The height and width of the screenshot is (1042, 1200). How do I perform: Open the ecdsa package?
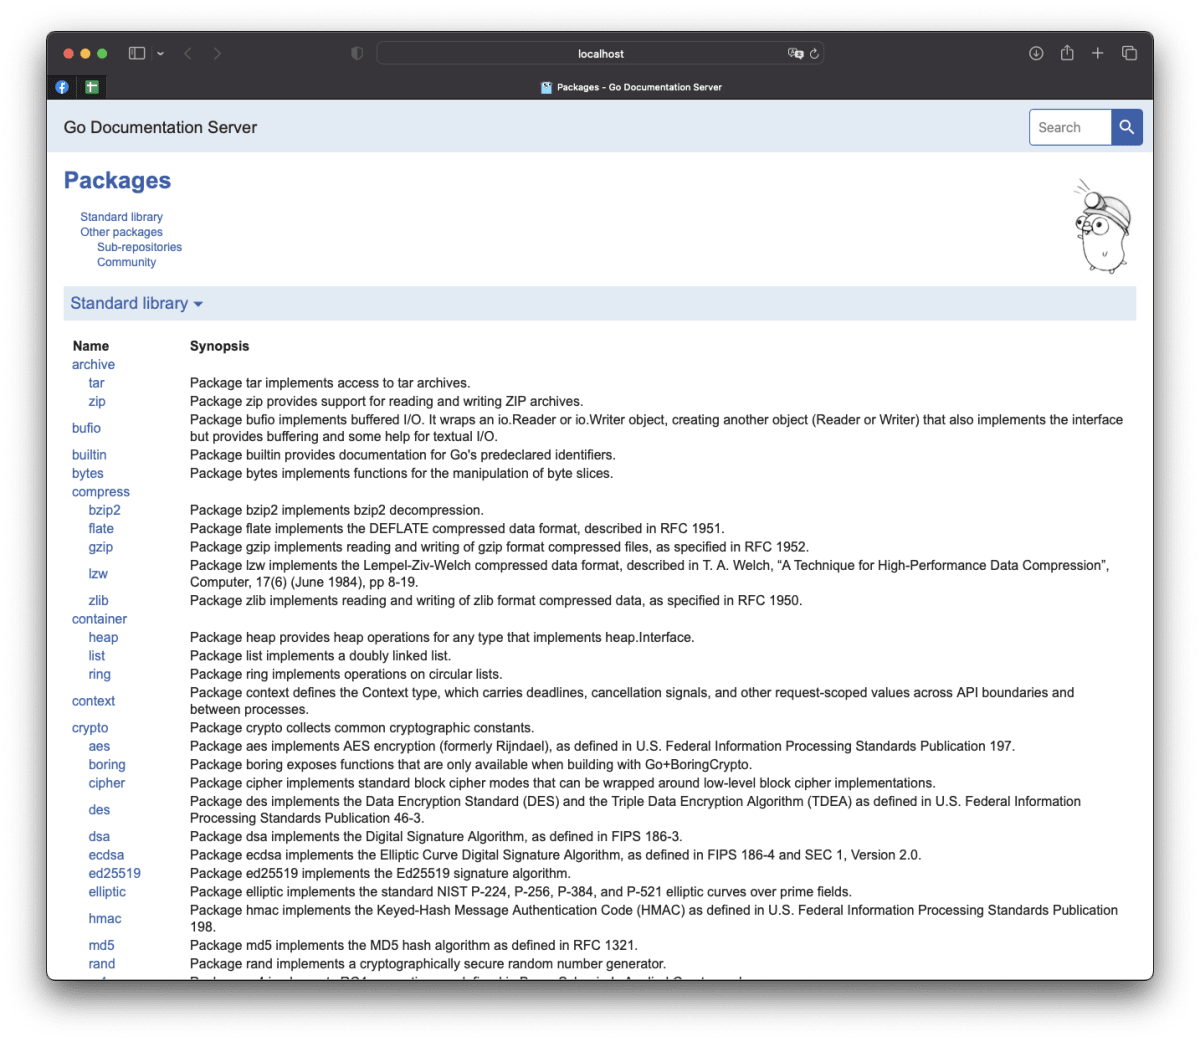[106, 855]
